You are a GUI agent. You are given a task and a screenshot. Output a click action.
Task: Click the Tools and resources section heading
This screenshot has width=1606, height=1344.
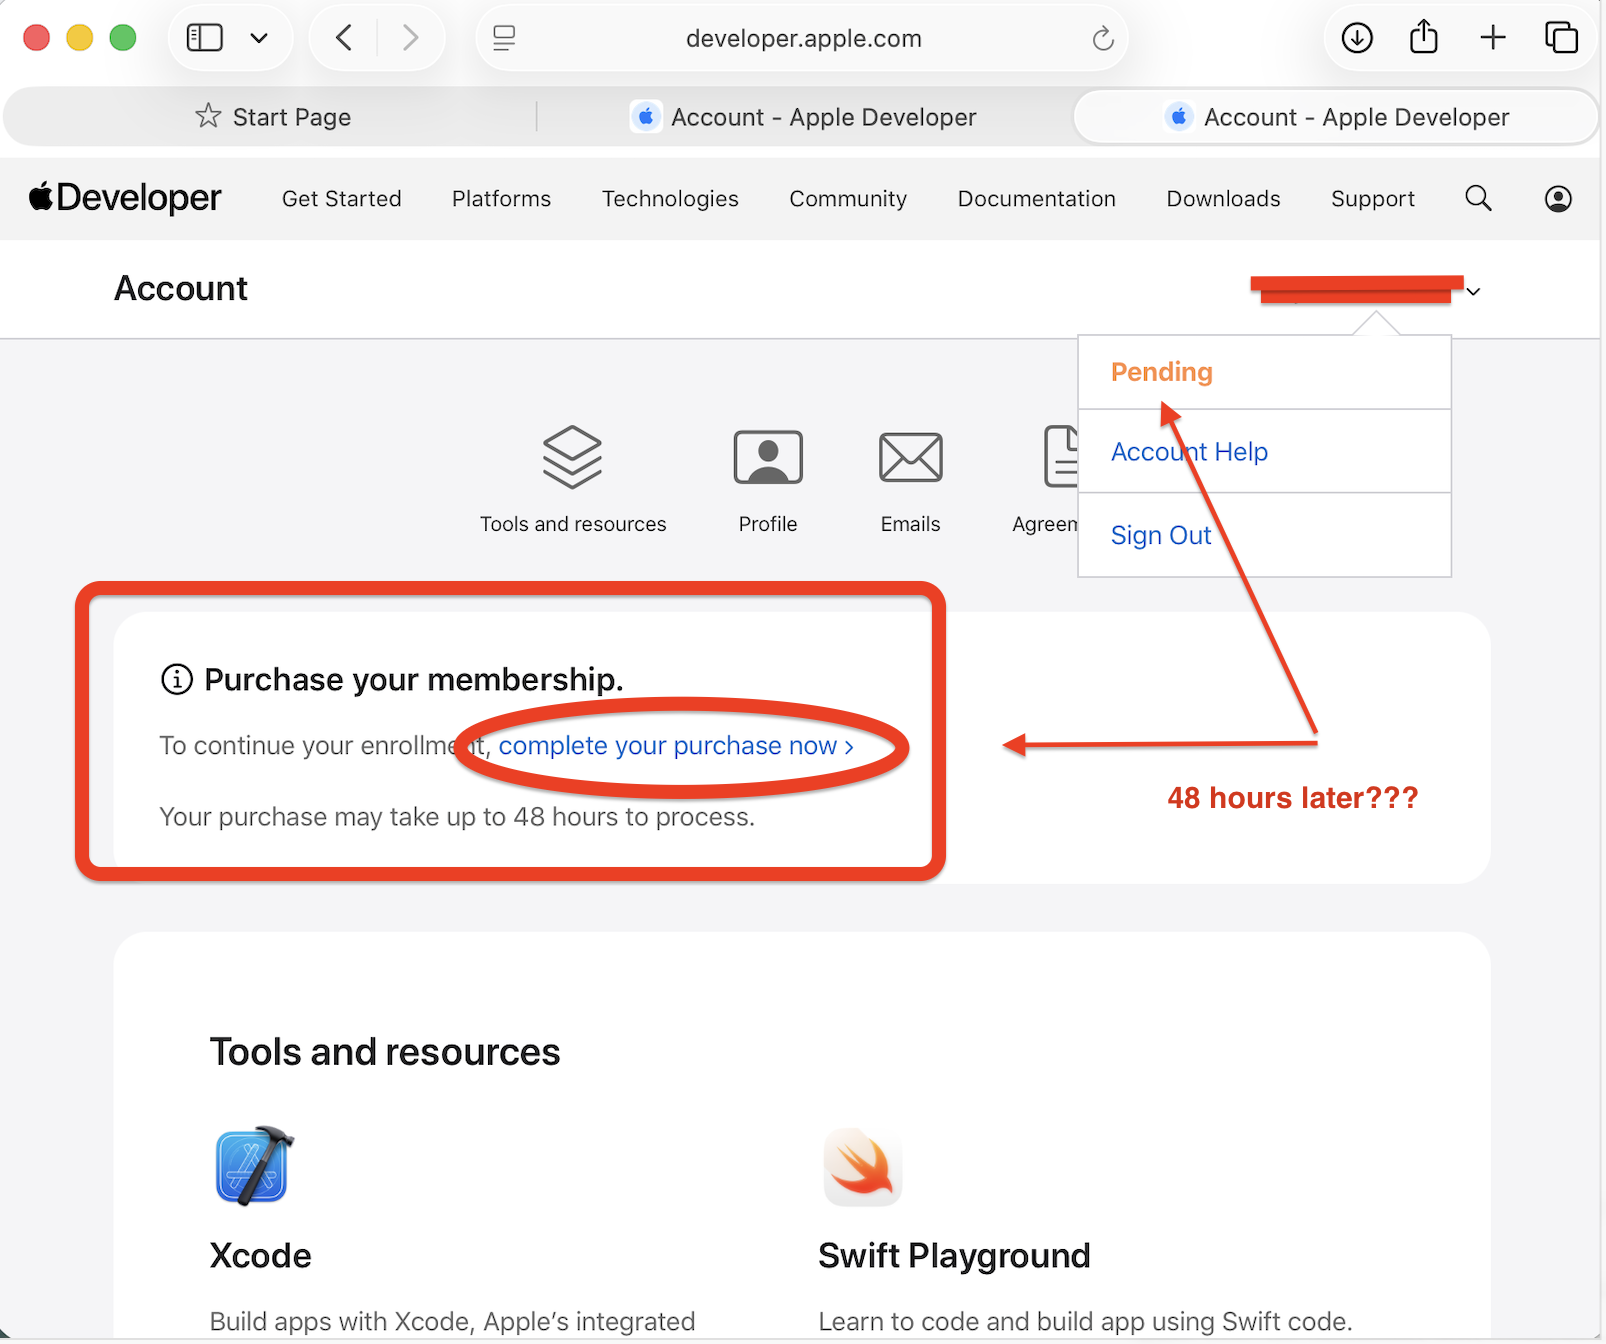pyautogui.click(x=385, y=1052)
